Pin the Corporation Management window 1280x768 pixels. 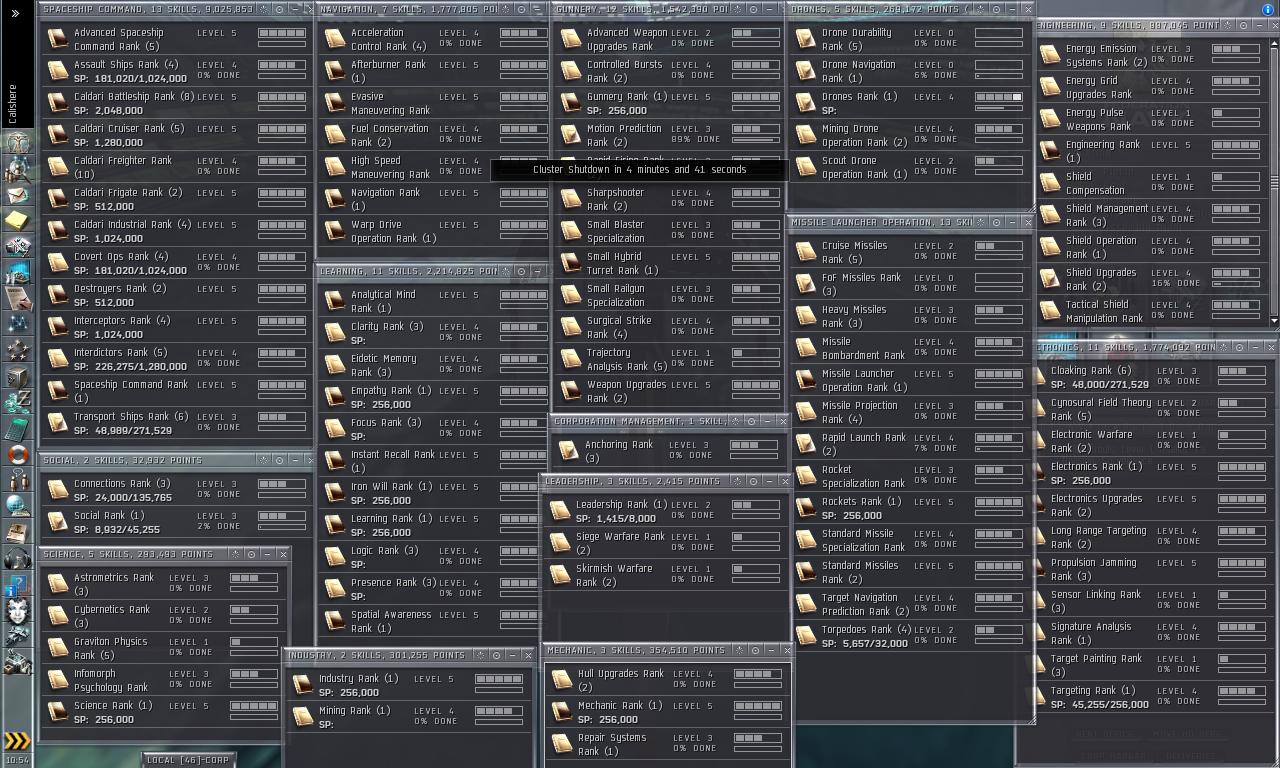735,421
